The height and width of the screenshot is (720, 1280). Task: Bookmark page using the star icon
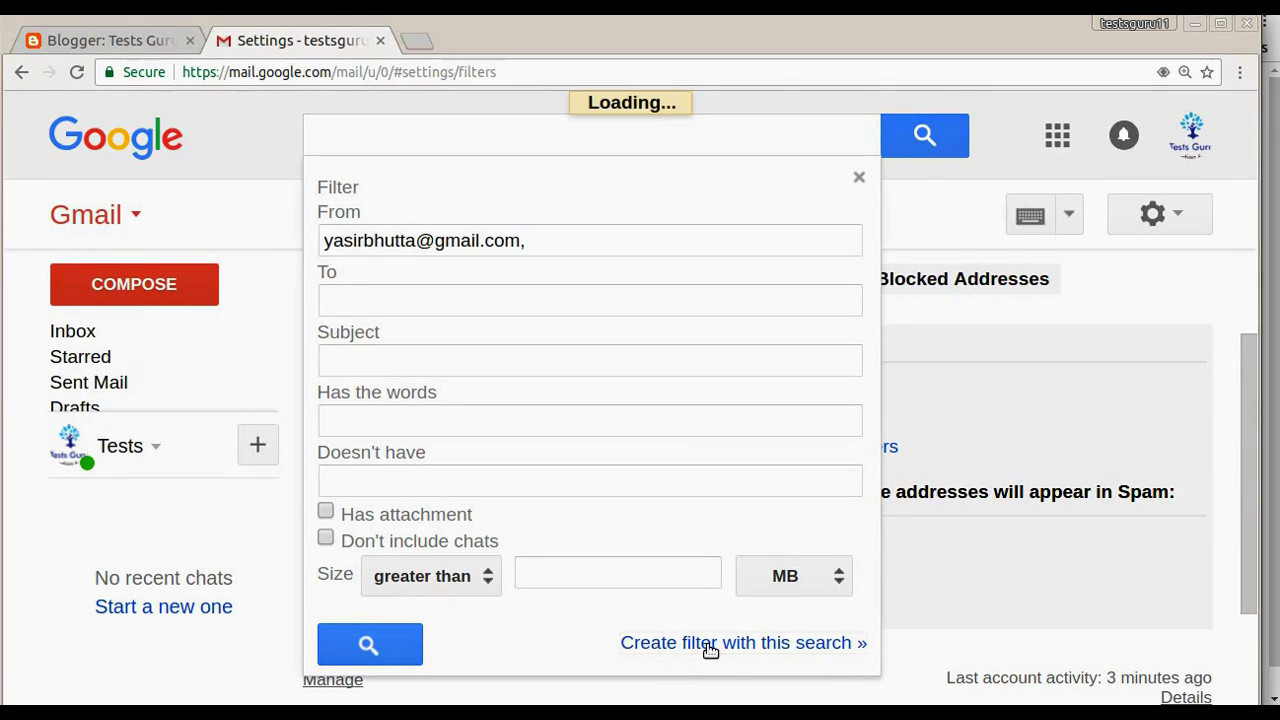coord(1207,72)
